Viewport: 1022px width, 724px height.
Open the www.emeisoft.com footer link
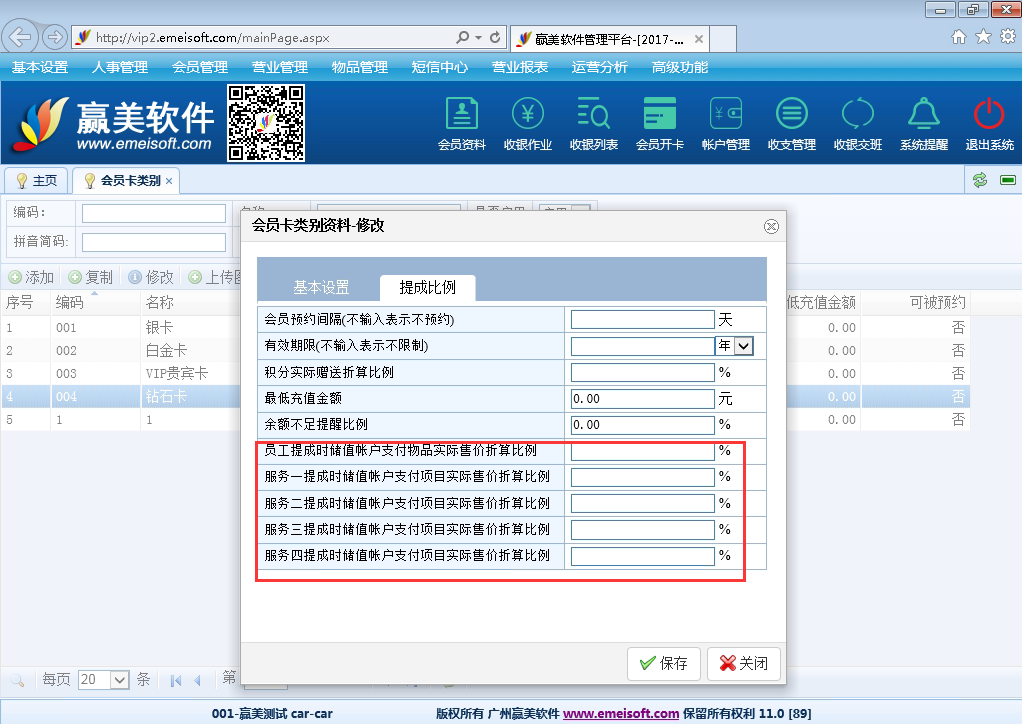[620, 714]
